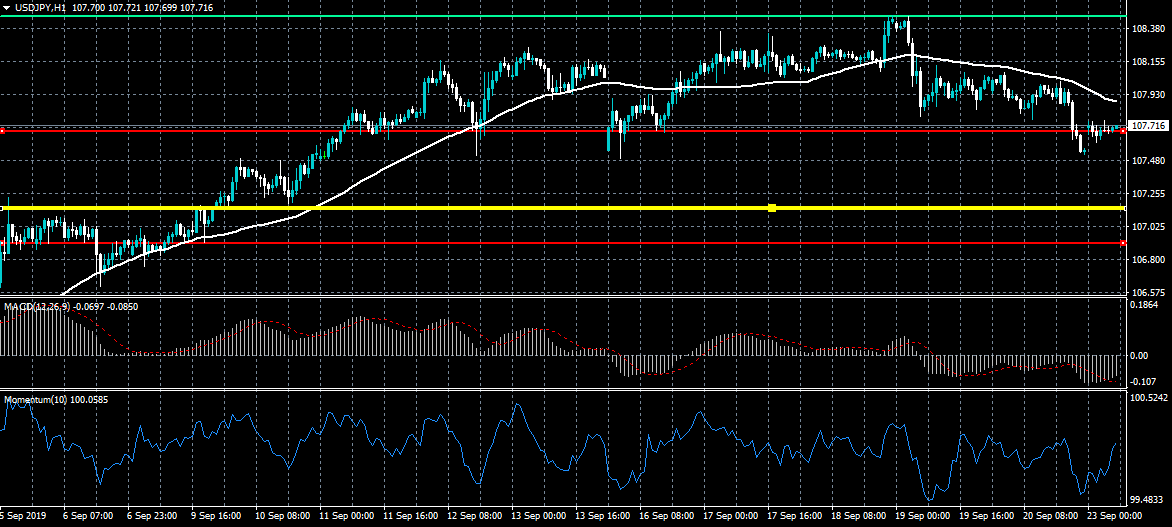
Task: Click the 10 Sep 08:00 time label
Action: click(x=283, y=516)
